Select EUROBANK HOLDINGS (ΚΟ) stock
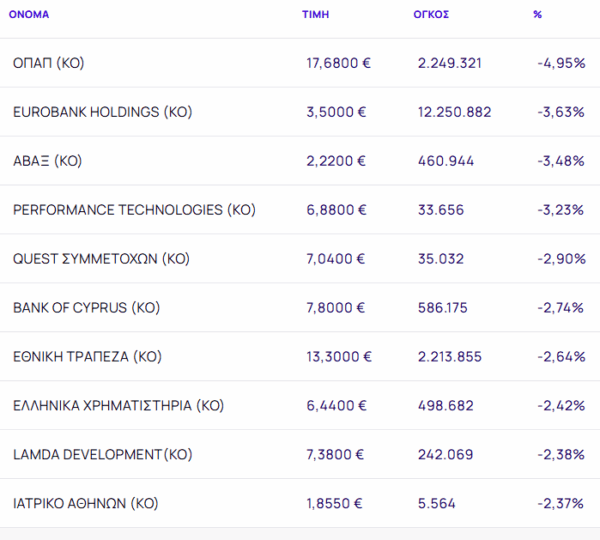 tap(101, 112)
